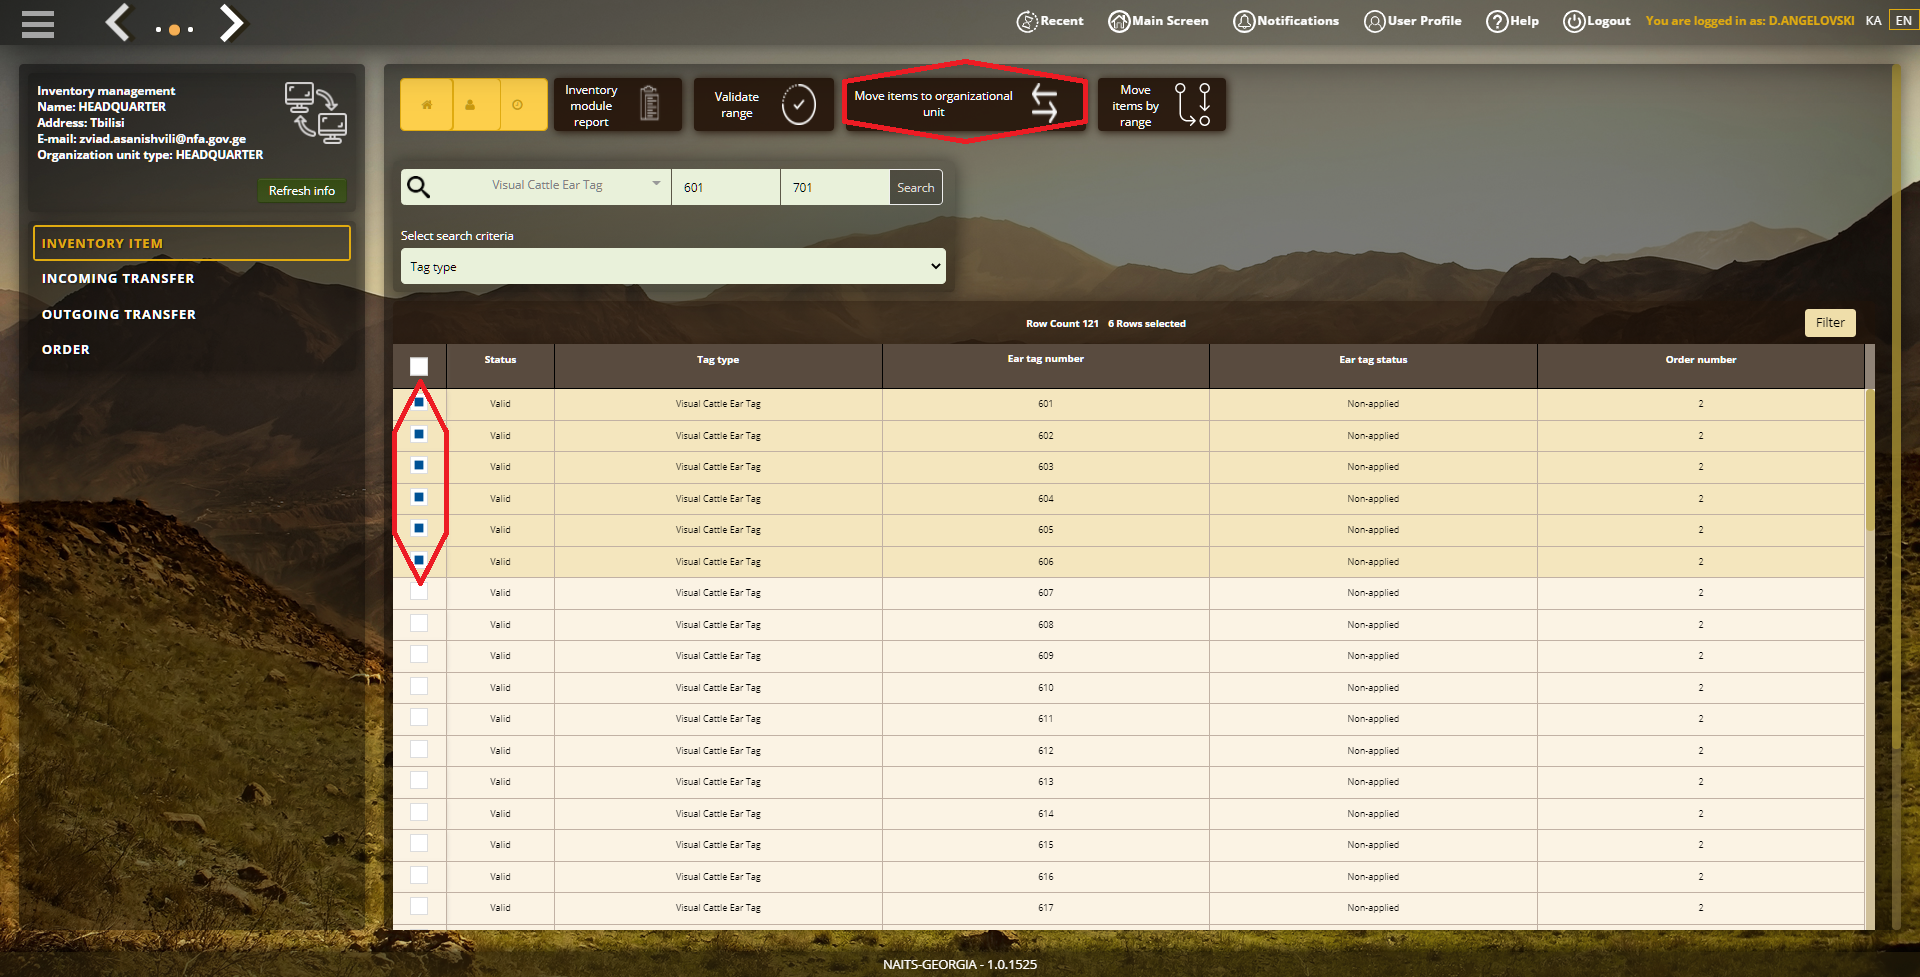Viewport: 1920px width, 977px height.
Task: Open the Outgoing Transfer menu item
Action: pos(119,314)
